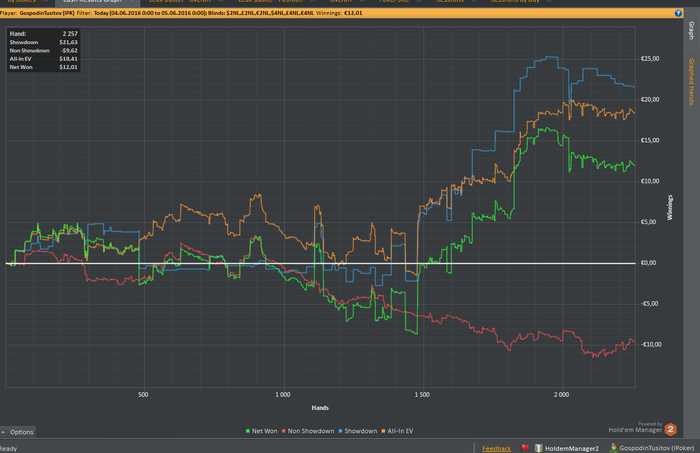
Task: Click the red flag icon beside Feedback
Action: 525,448
